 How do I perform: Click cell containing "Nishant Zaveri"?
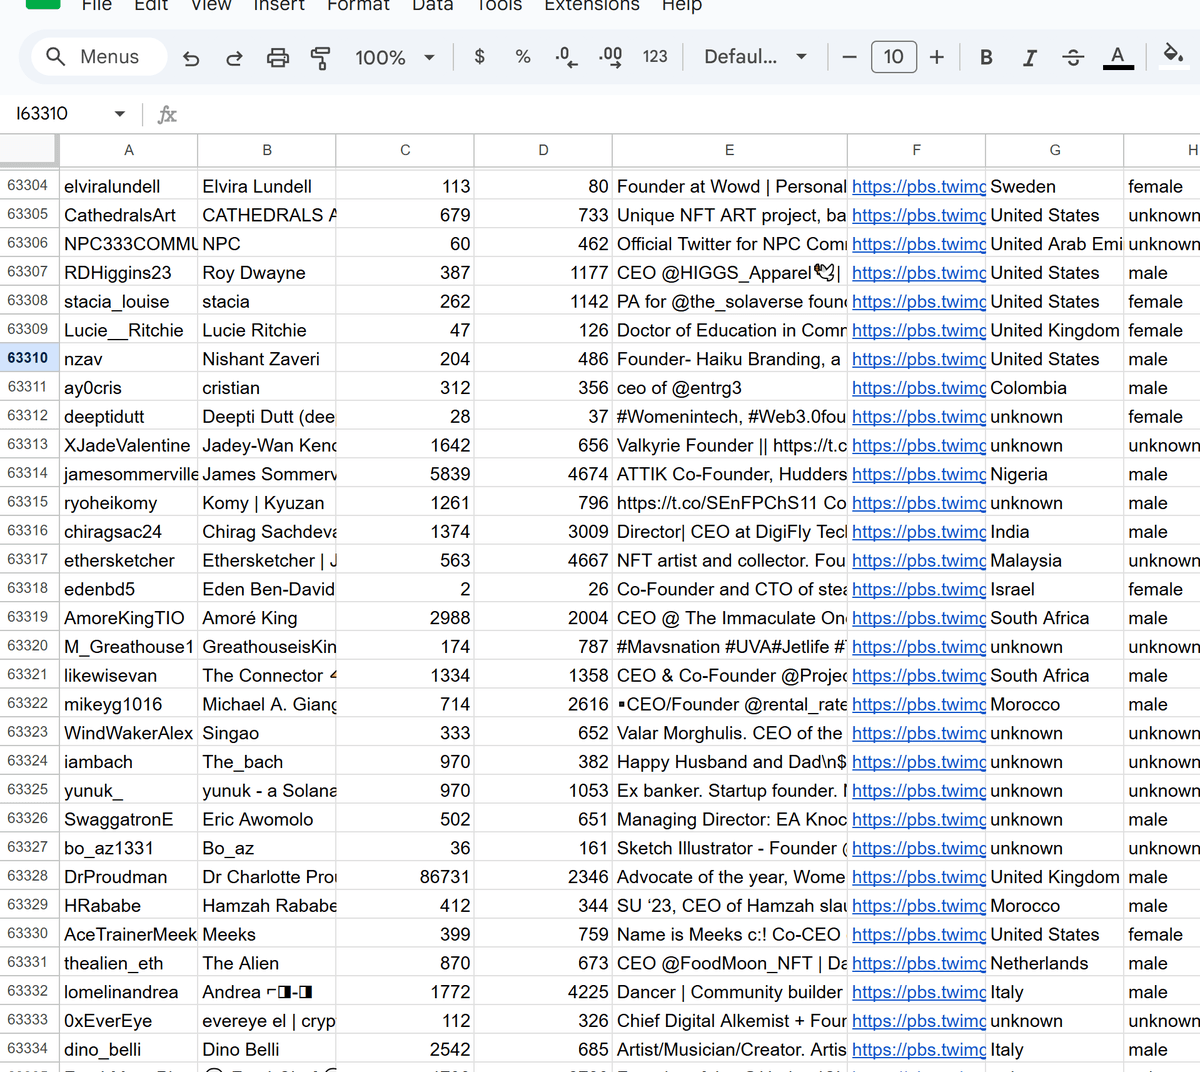coord(267,359)
